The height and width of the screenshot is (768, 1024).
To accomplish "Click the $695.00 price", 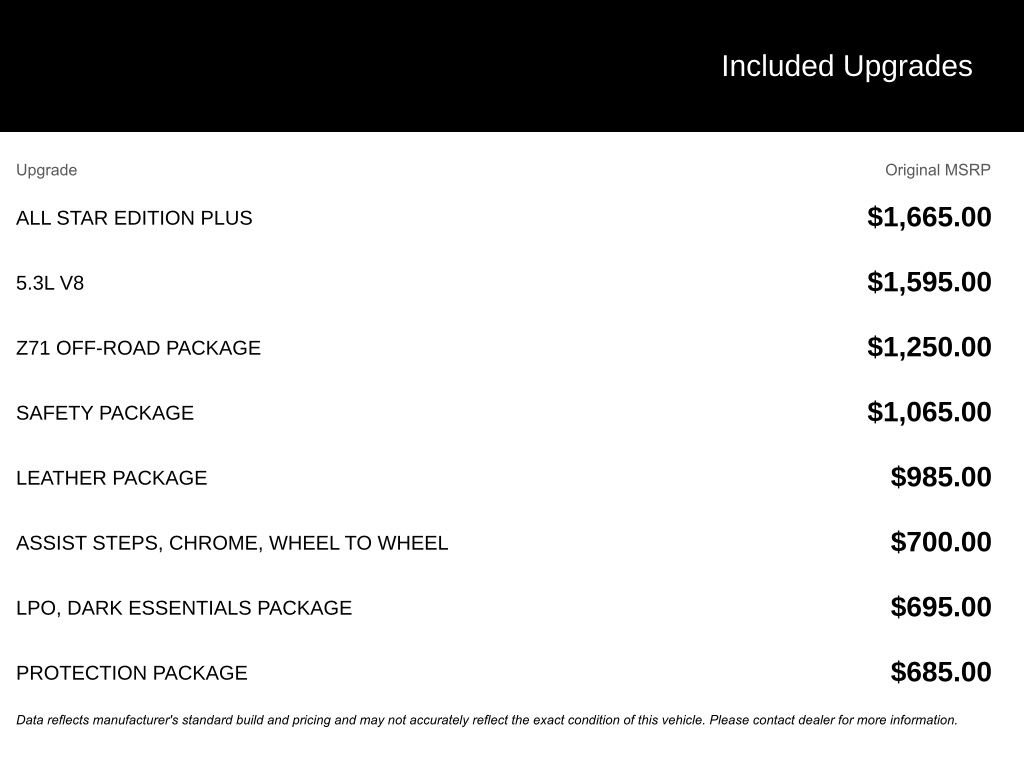I will coord(940,607).
